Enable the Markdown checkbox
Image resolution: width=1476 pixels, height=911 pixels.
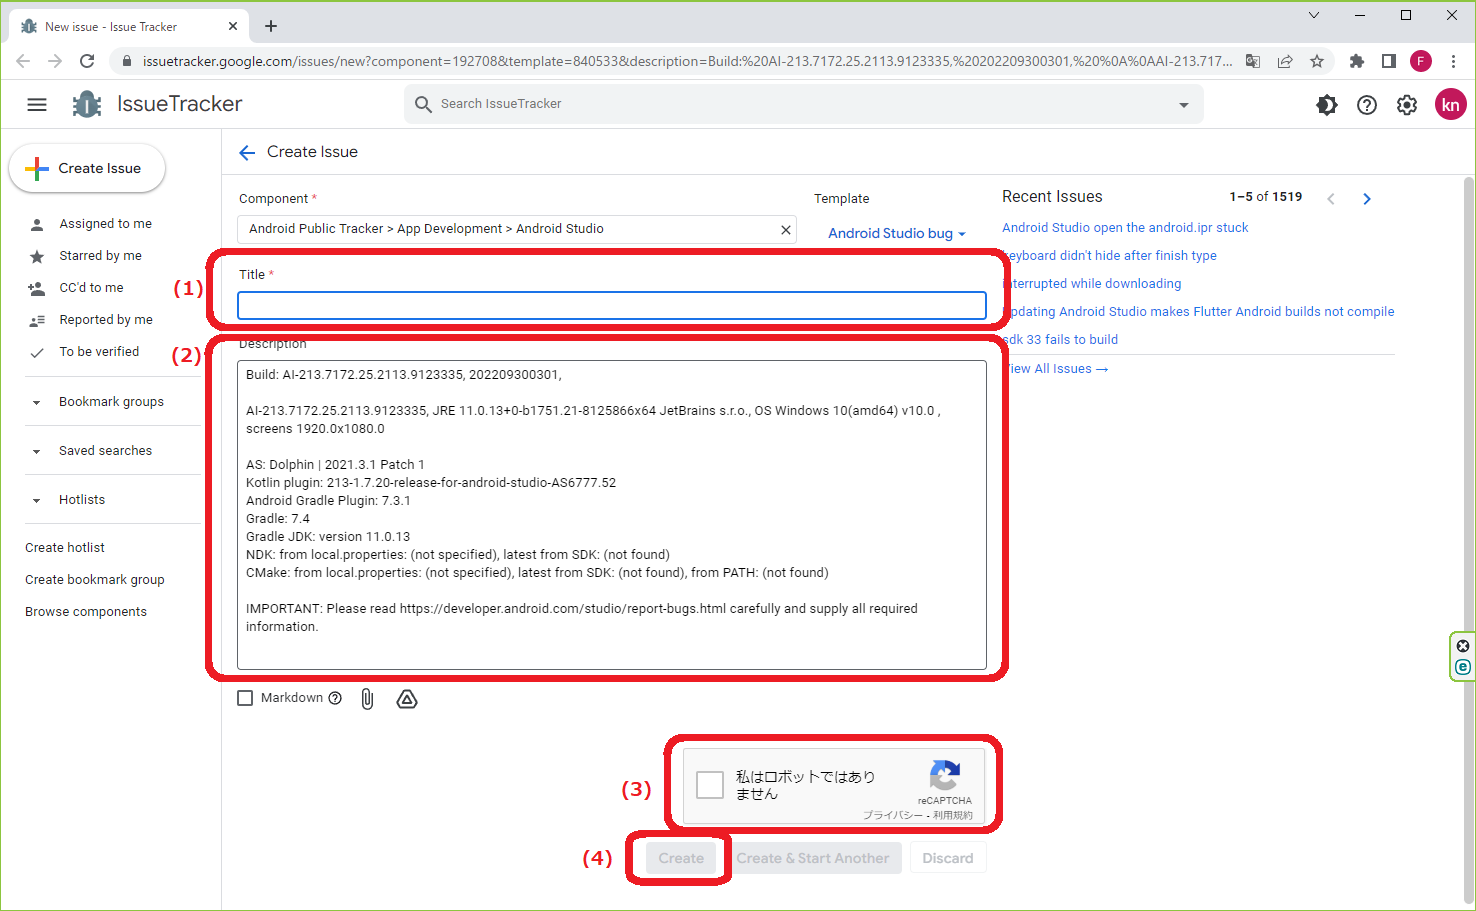pos(245,698)
